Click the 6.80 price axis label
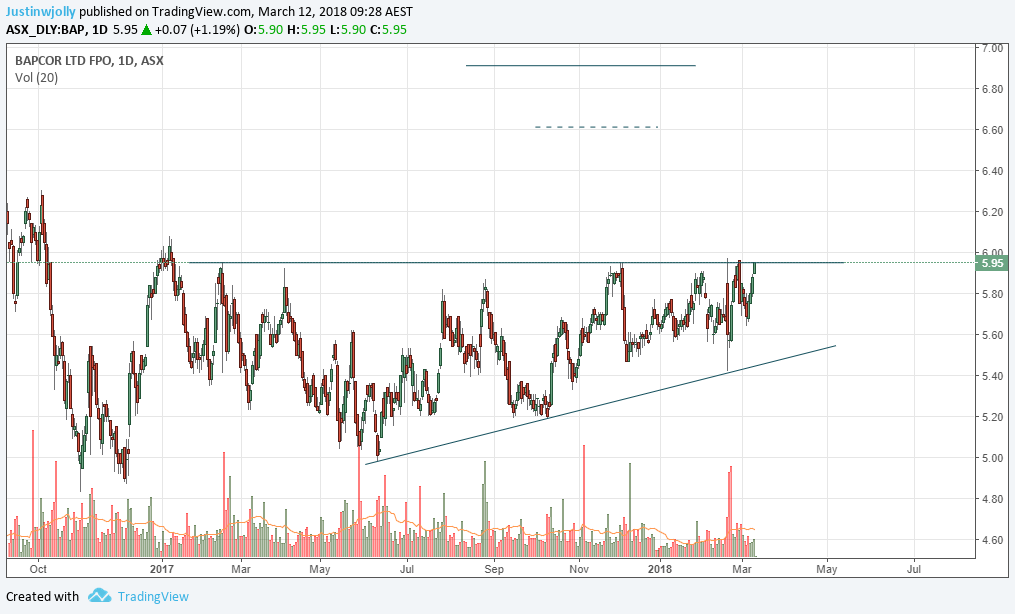Screen dimensions: 1015x614 tap(992, 89)
